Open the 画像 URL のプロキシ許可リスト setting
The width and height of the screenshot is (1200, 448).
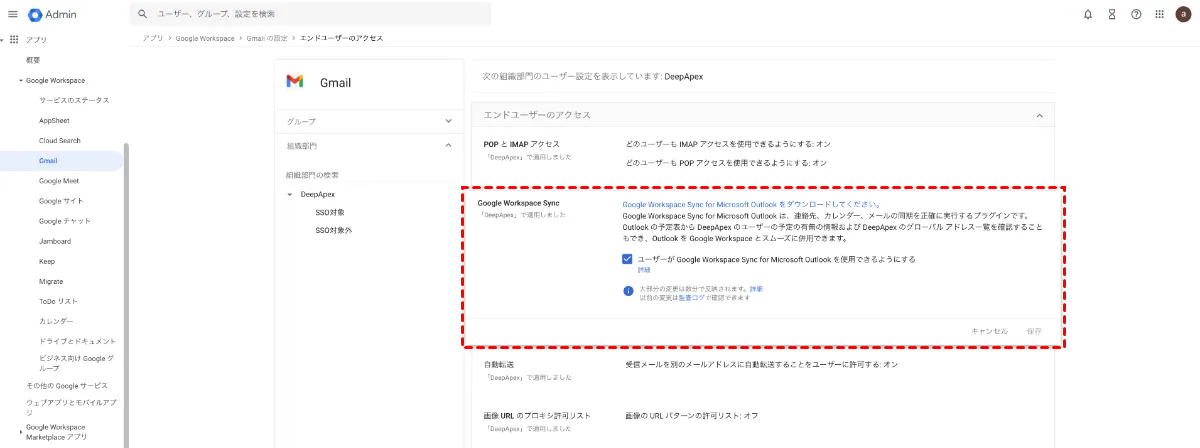point(762,420)
